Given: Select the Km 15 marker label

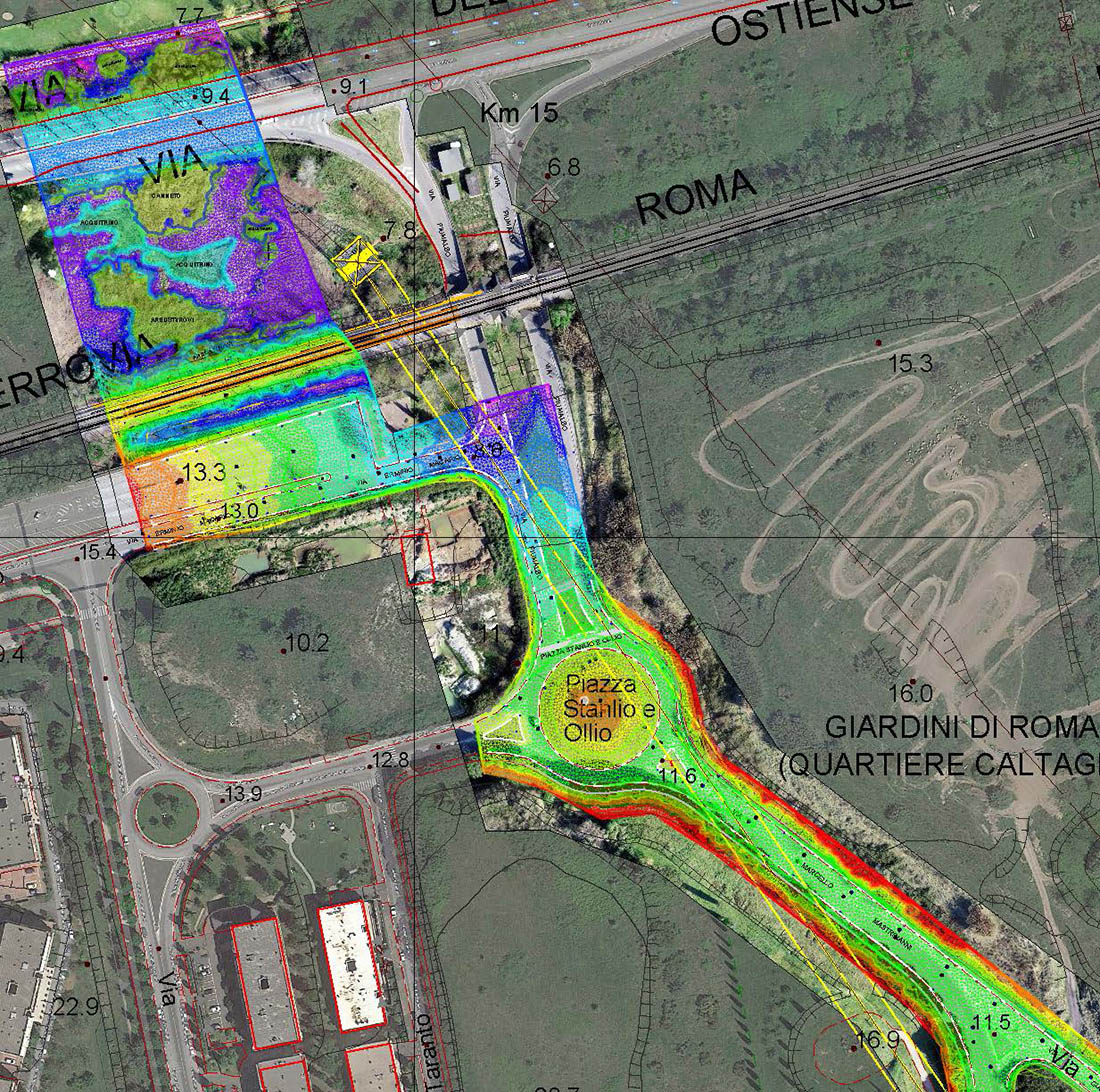Looking at the screenshot, I should click(x=518, y=113).
